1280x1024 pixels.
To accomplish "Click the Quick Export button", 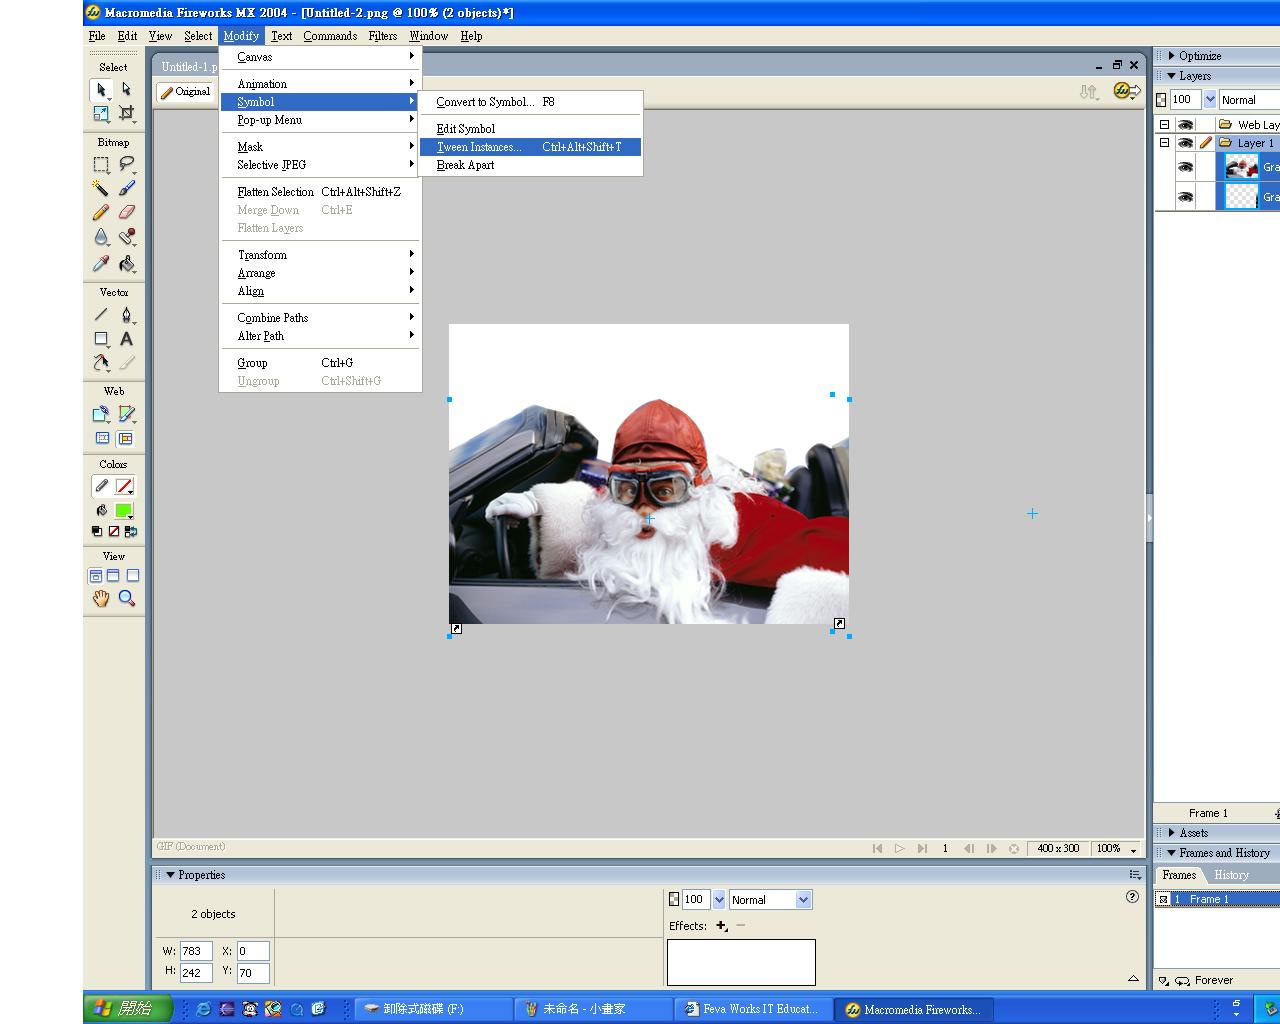I will point(1127,91).
